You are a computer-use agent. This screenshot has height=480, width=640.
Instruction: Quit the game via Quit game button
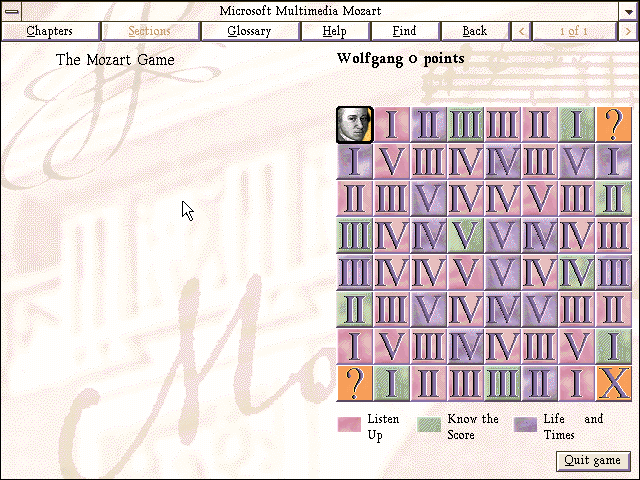[x=593, y=461]
